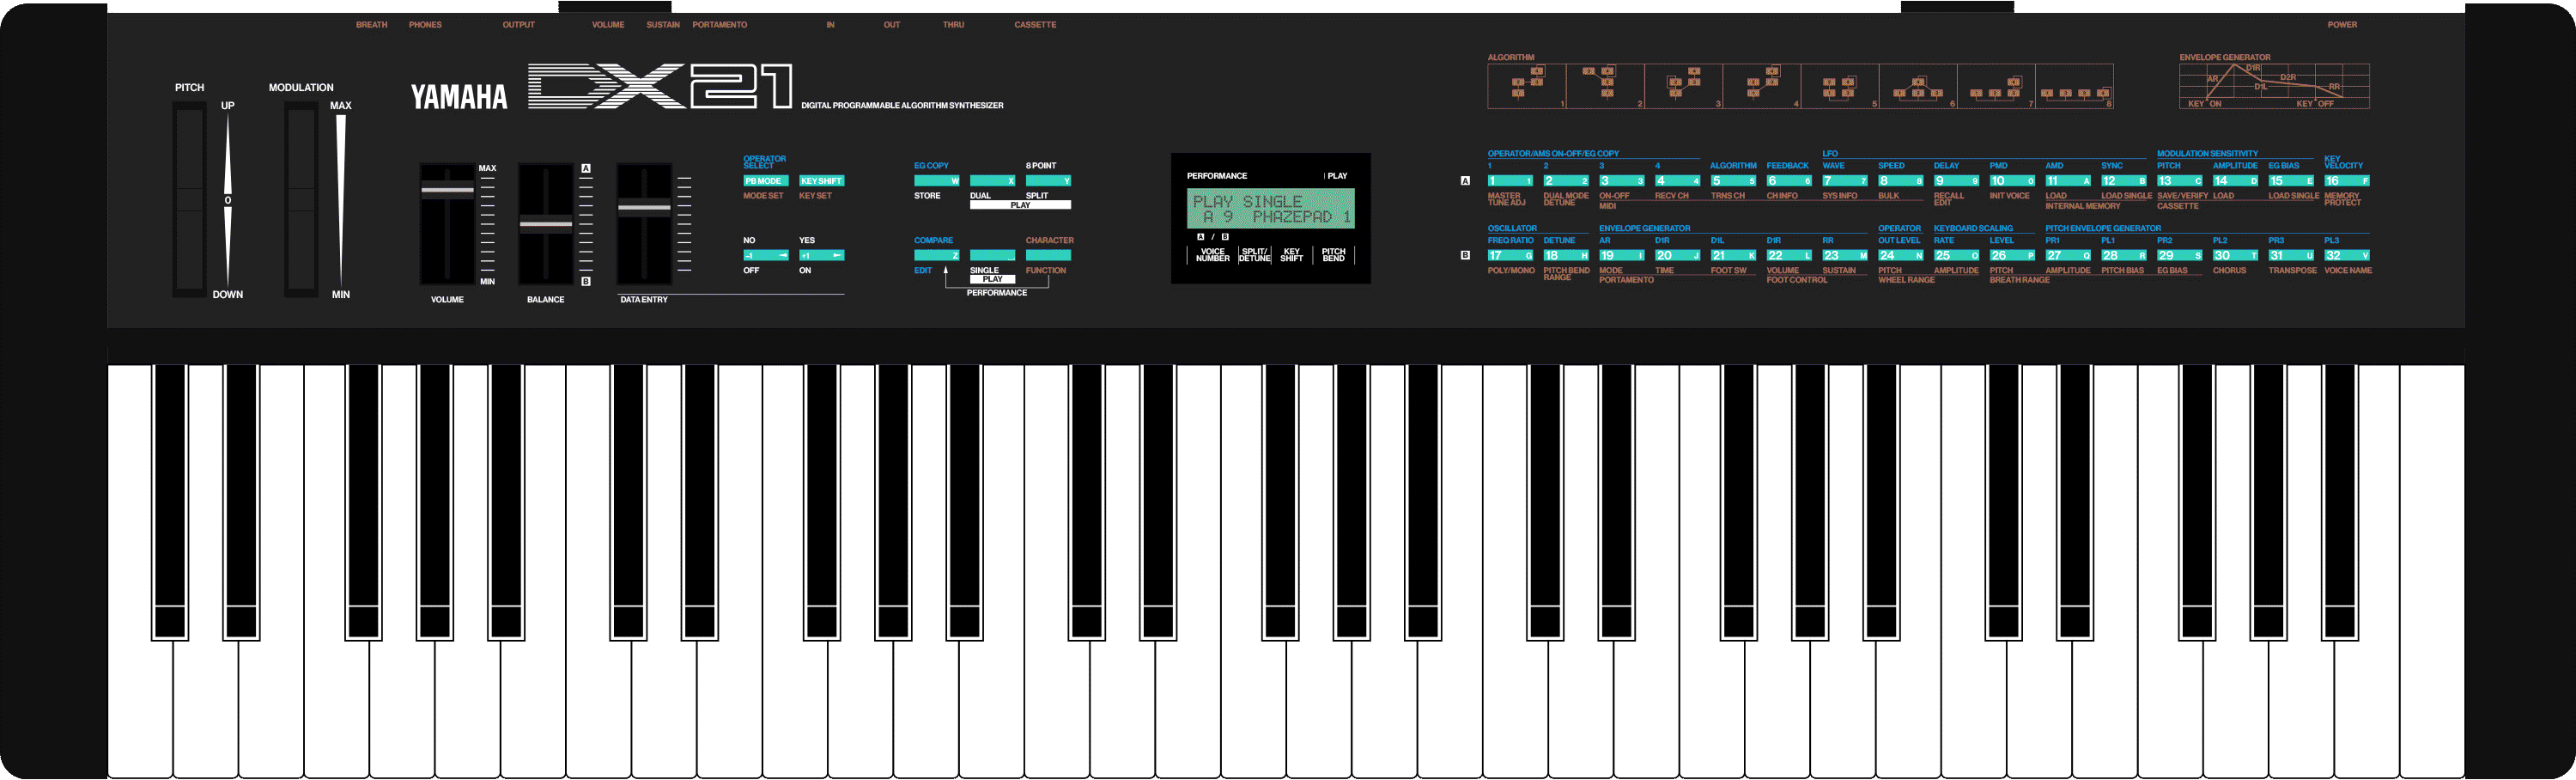Choose button 22 Foot Control Volume
This screenshot has width=2576, height=780.
coord(1789,255)
